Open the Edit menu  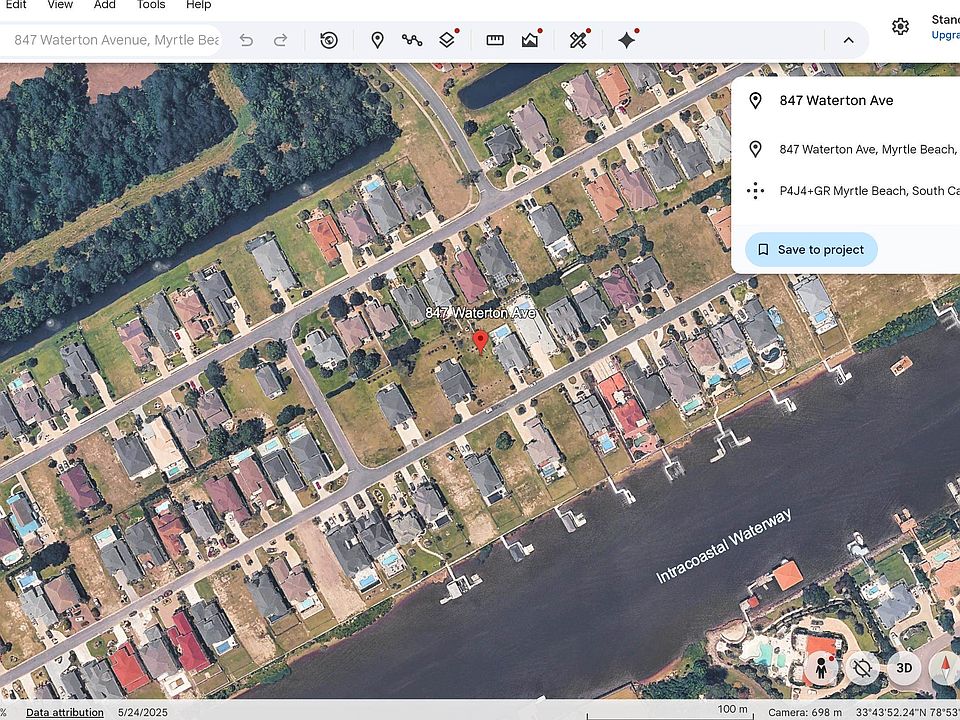16,5
